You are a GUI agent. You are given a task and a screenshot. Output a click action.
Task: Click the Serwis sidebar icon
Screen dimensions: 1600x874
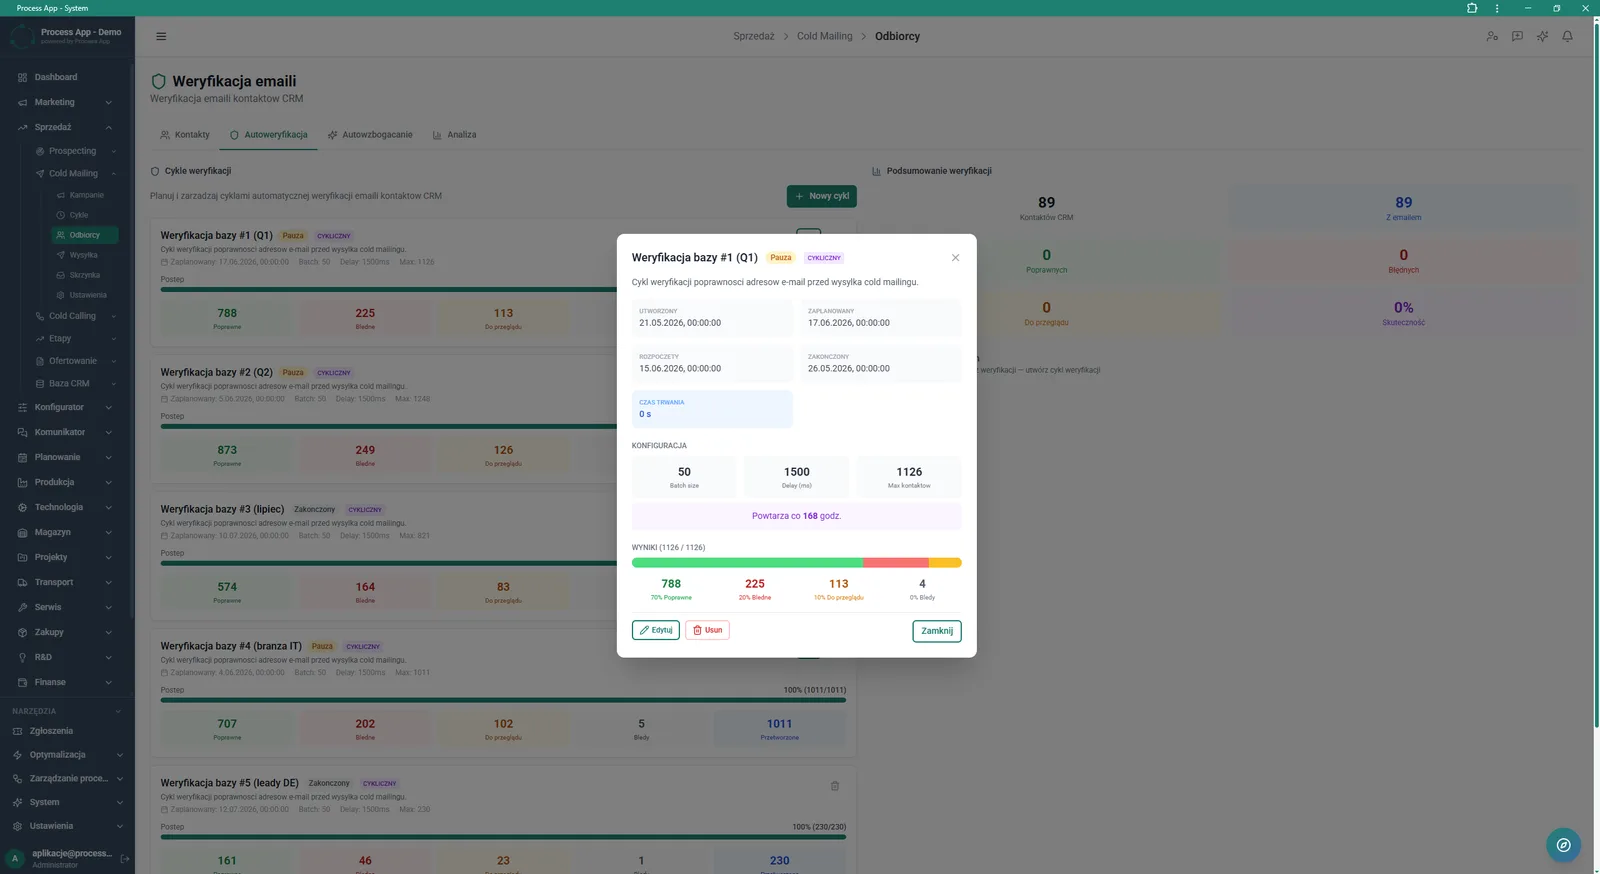tap(22, 607)
